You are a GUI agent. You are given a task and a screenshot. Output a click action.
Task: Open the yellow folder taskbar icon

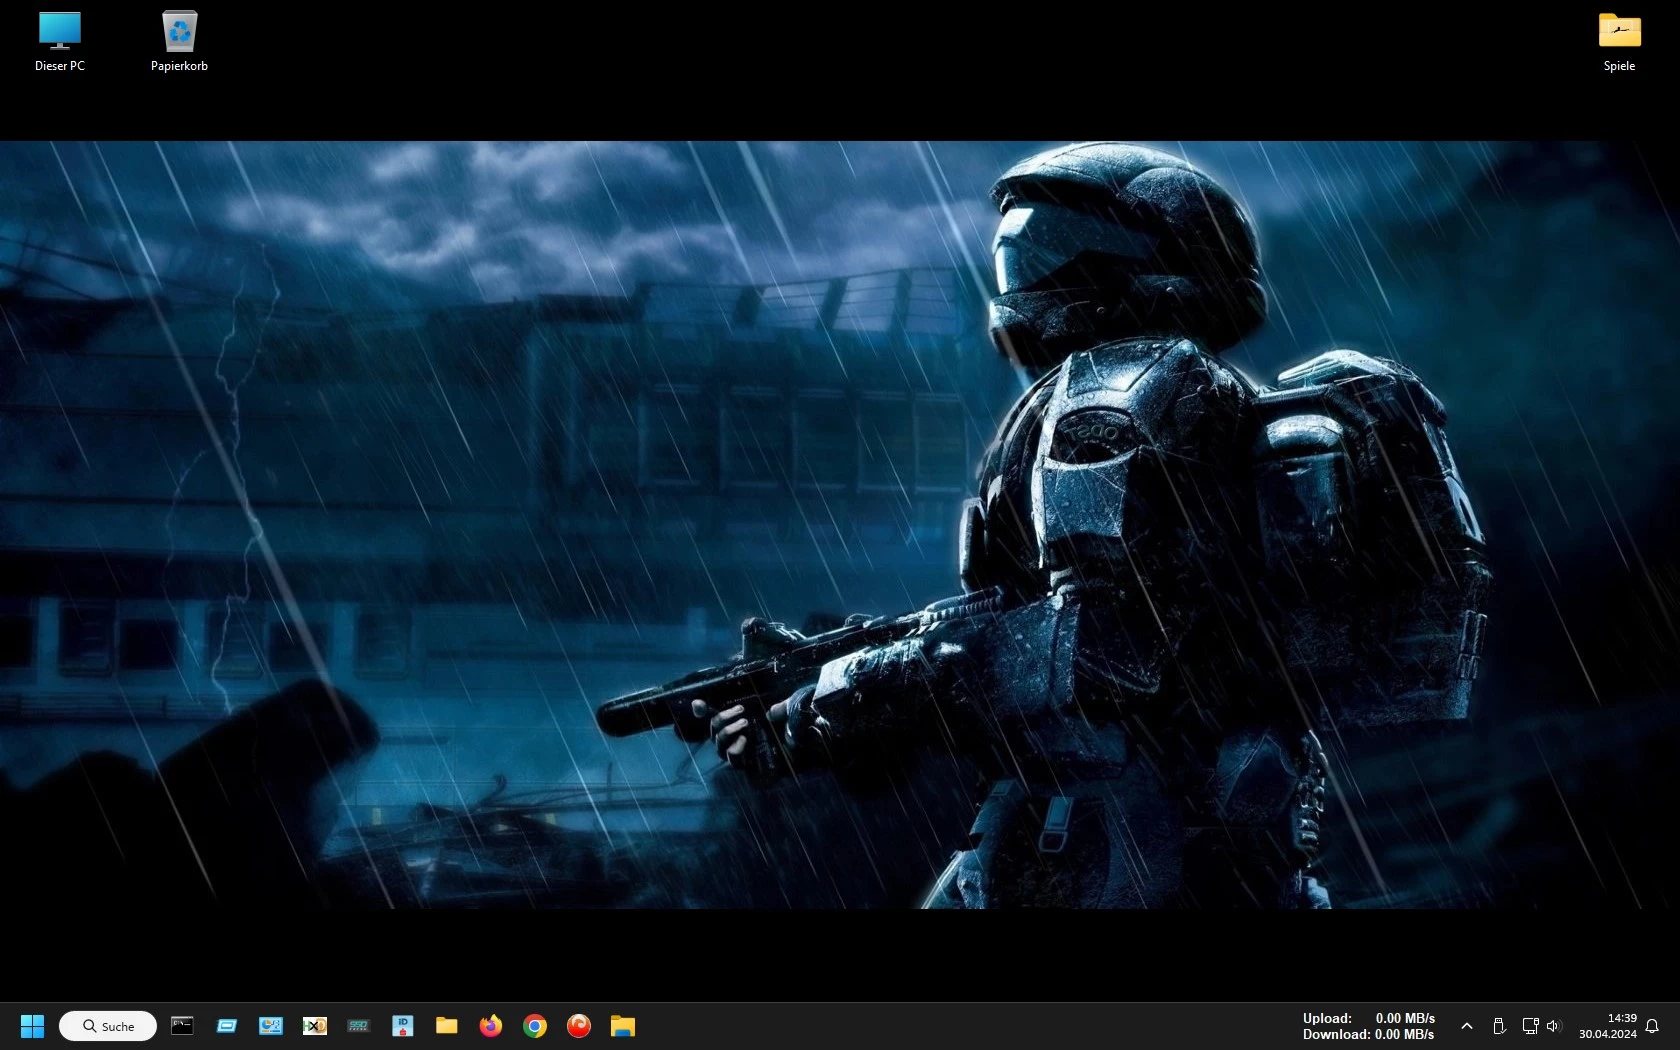tap(447, 1026)
